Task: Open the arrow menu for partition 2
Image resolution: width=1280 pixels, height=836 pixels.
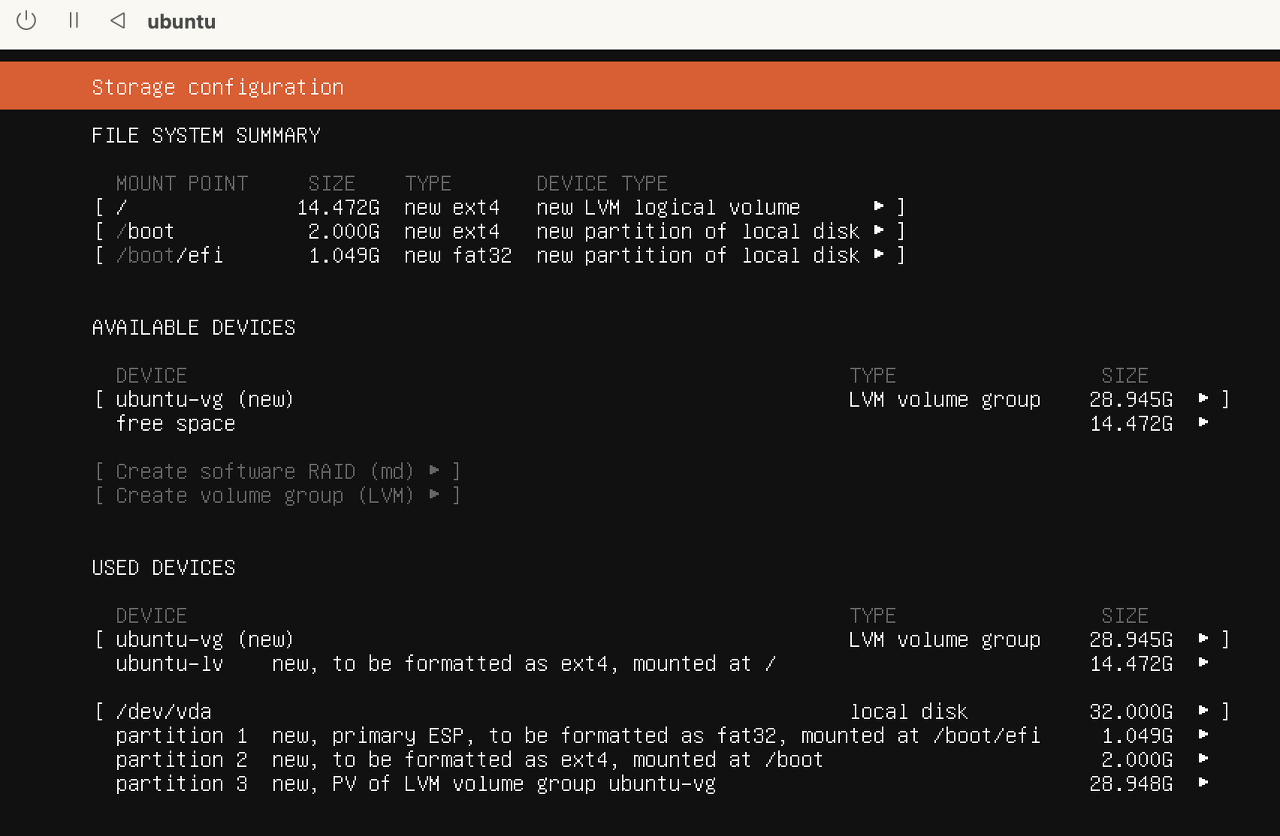Action: click(x=1204, y=759)
